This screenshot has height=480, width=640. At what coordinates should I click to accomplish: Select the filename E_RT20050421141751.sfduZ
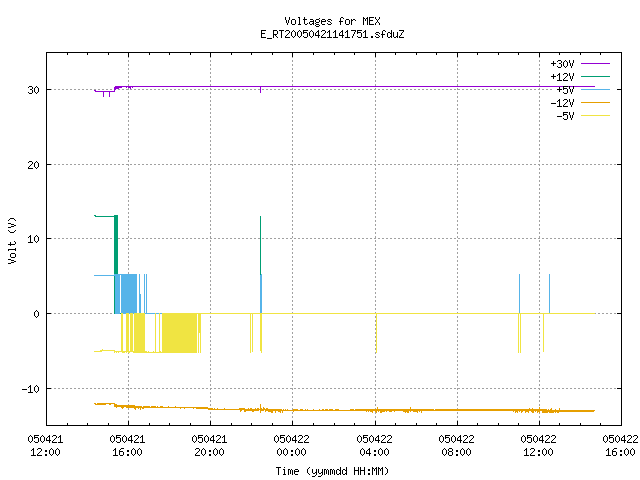(x=332, y=34)
